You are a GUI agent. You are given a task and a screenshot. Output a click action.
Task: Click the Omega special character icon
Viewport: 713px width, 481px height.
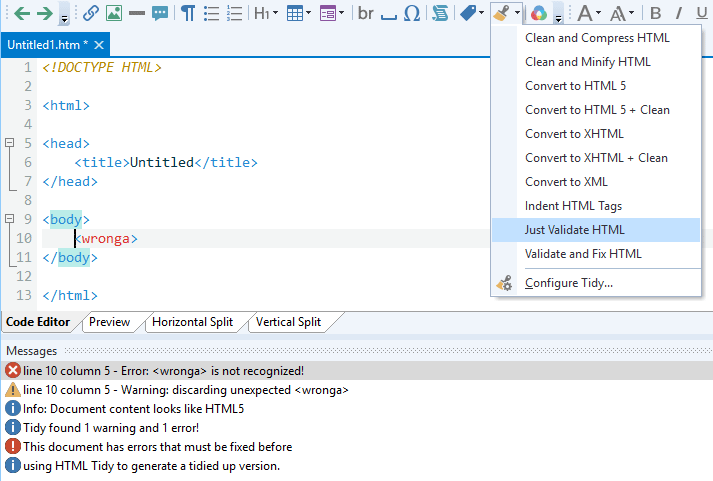412,13
